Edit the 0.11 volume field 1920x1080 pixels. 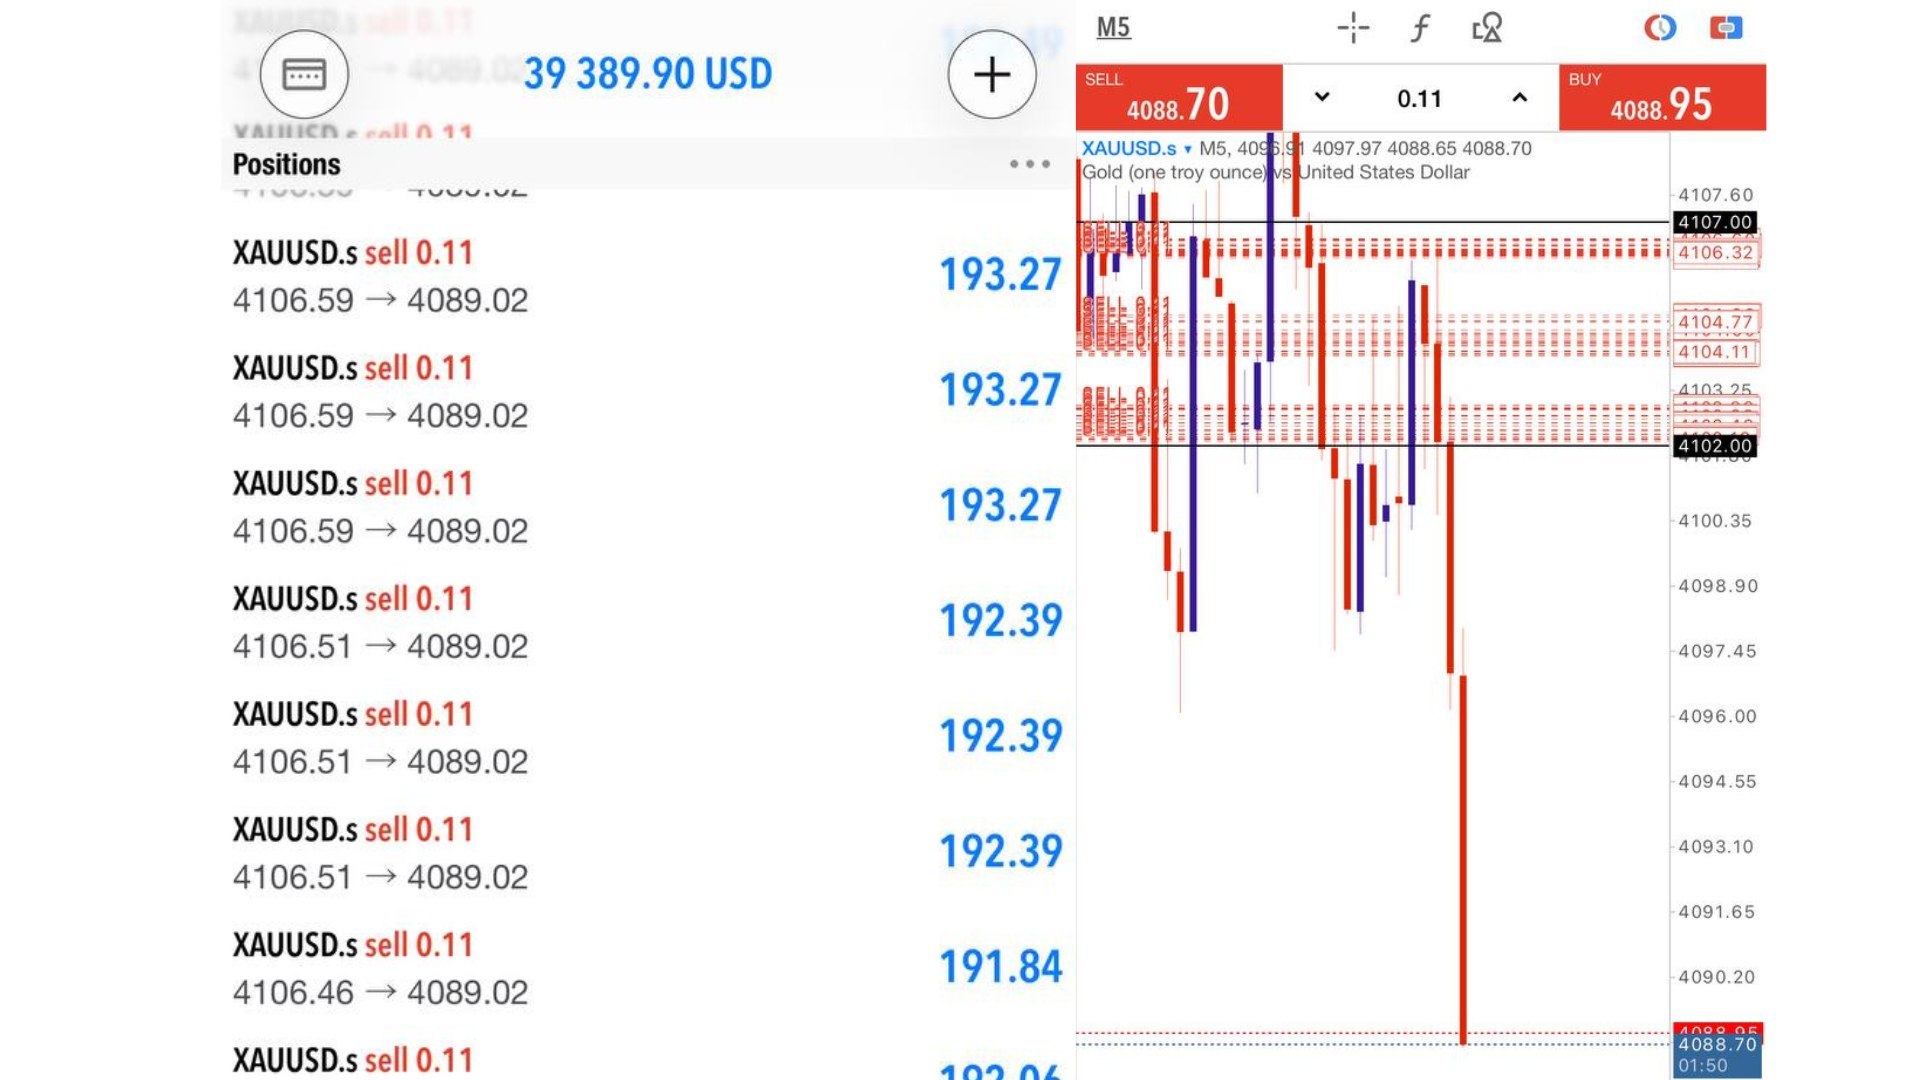tap(1420, 98)
